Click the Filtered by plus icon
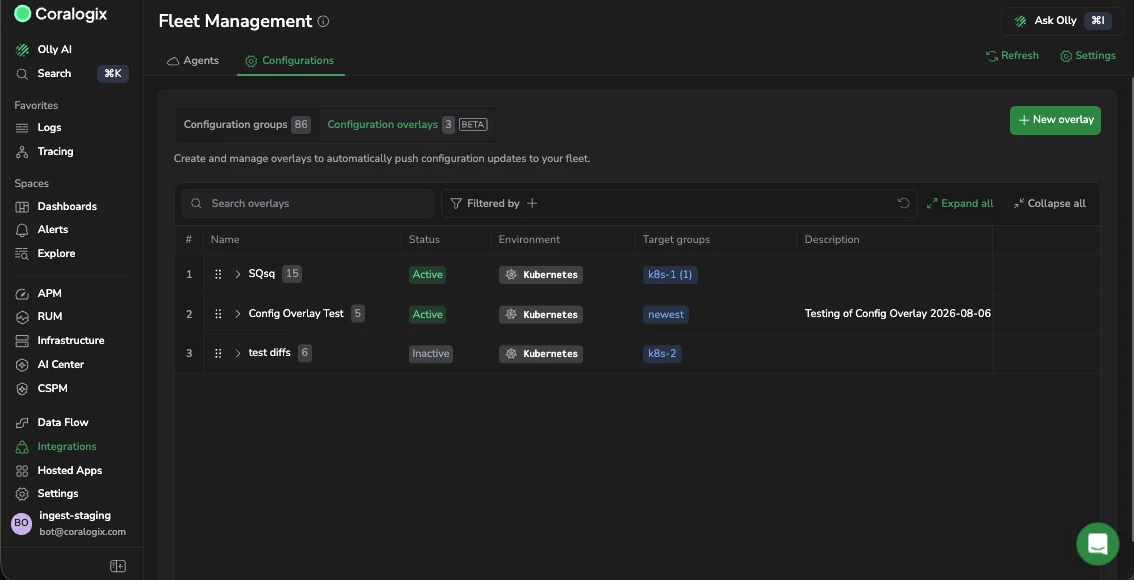Viewport: 1134px width, 580px height. point(532,204)
